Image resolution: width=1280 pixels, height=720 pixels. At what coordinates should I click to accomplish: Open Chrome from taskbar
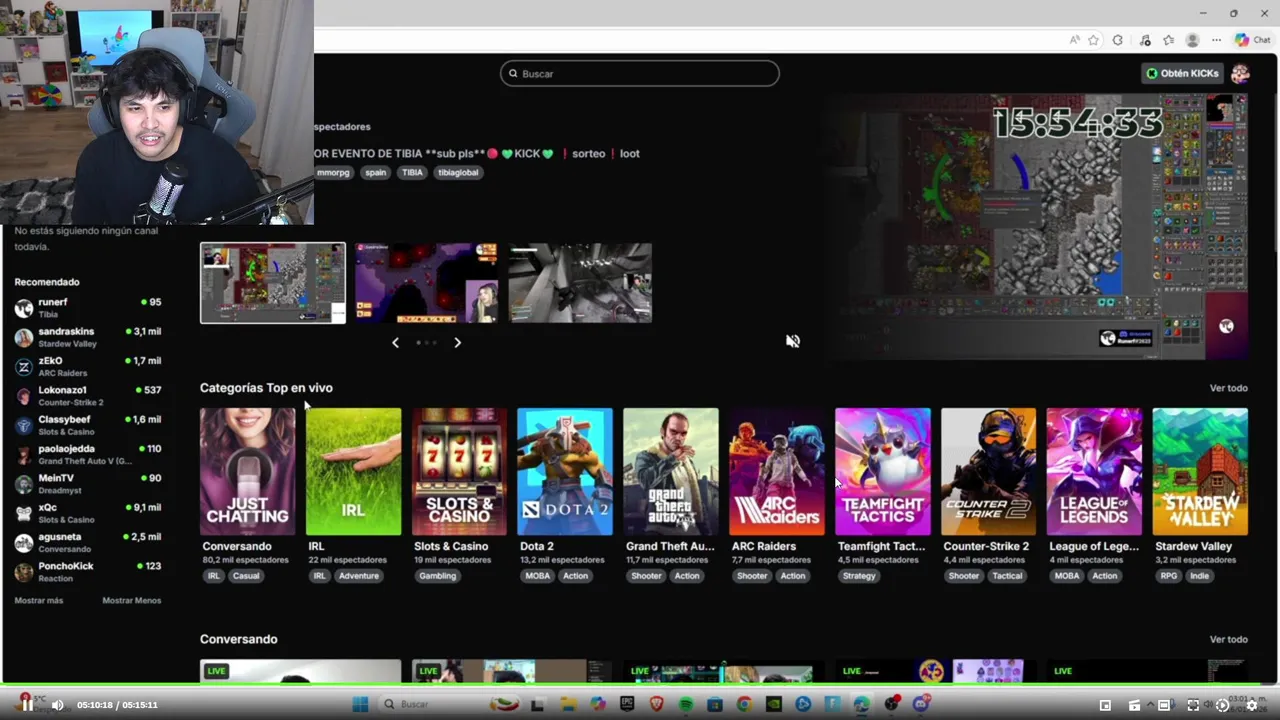[x=744, y=704]
